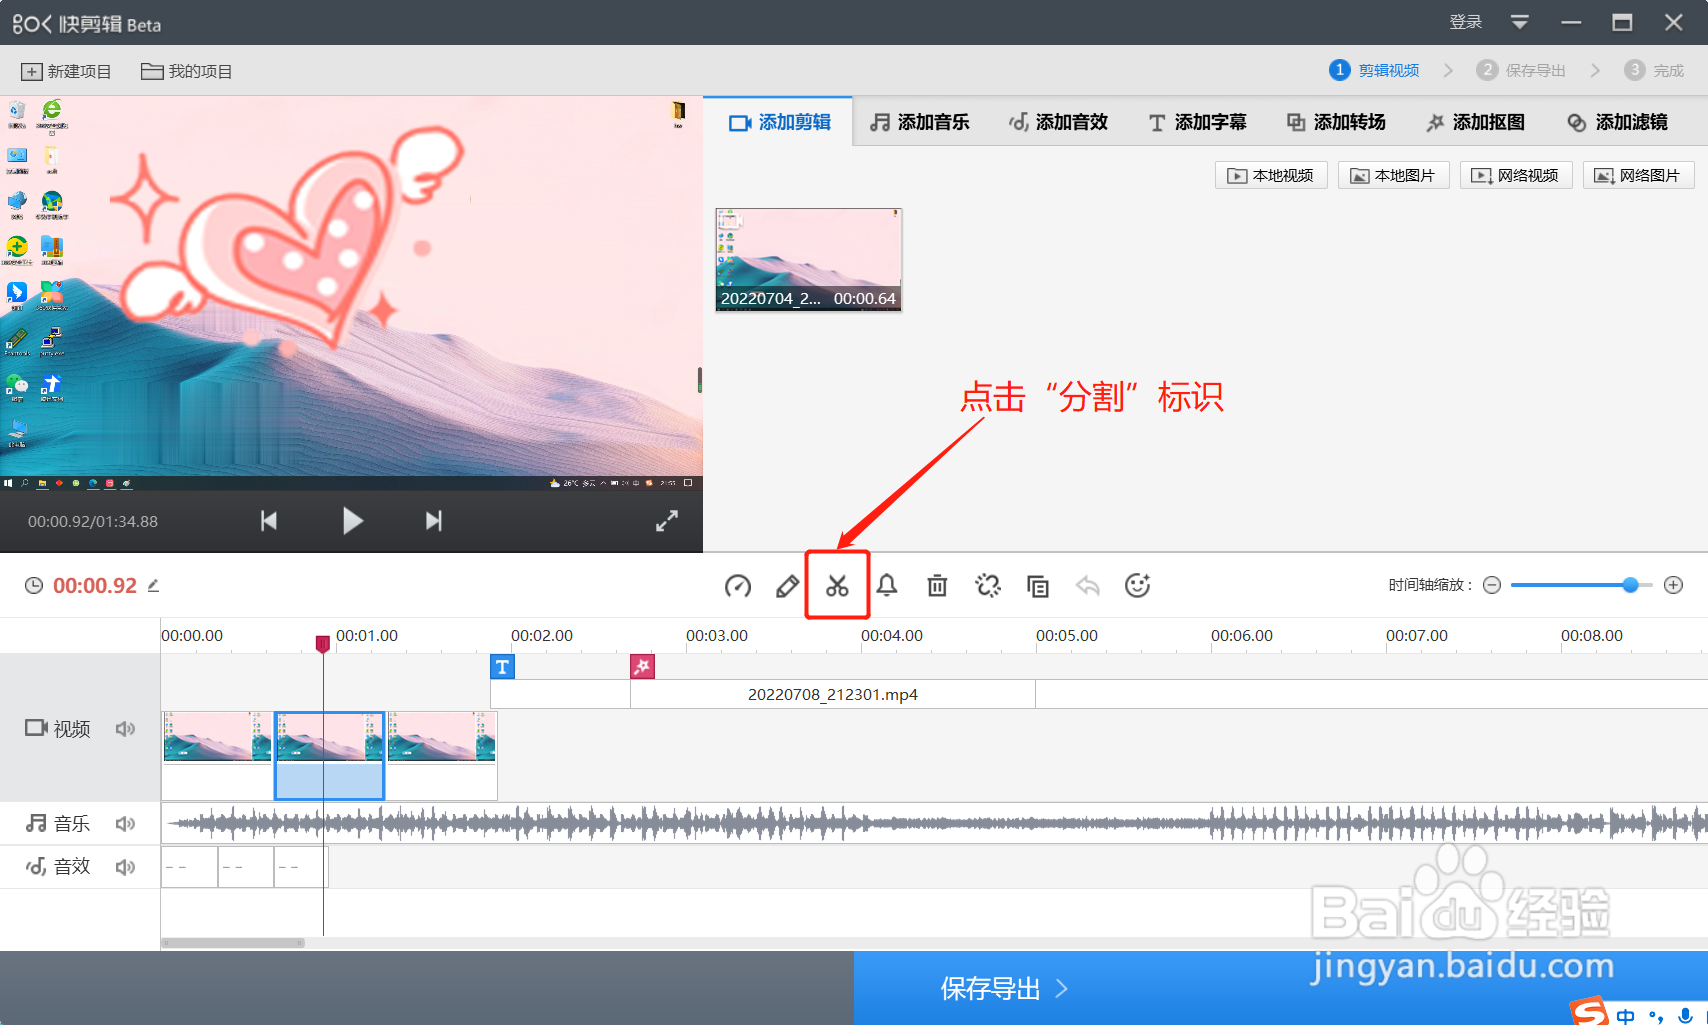Open the sticker emoji icon on the toolbar

pos(1137,585)
